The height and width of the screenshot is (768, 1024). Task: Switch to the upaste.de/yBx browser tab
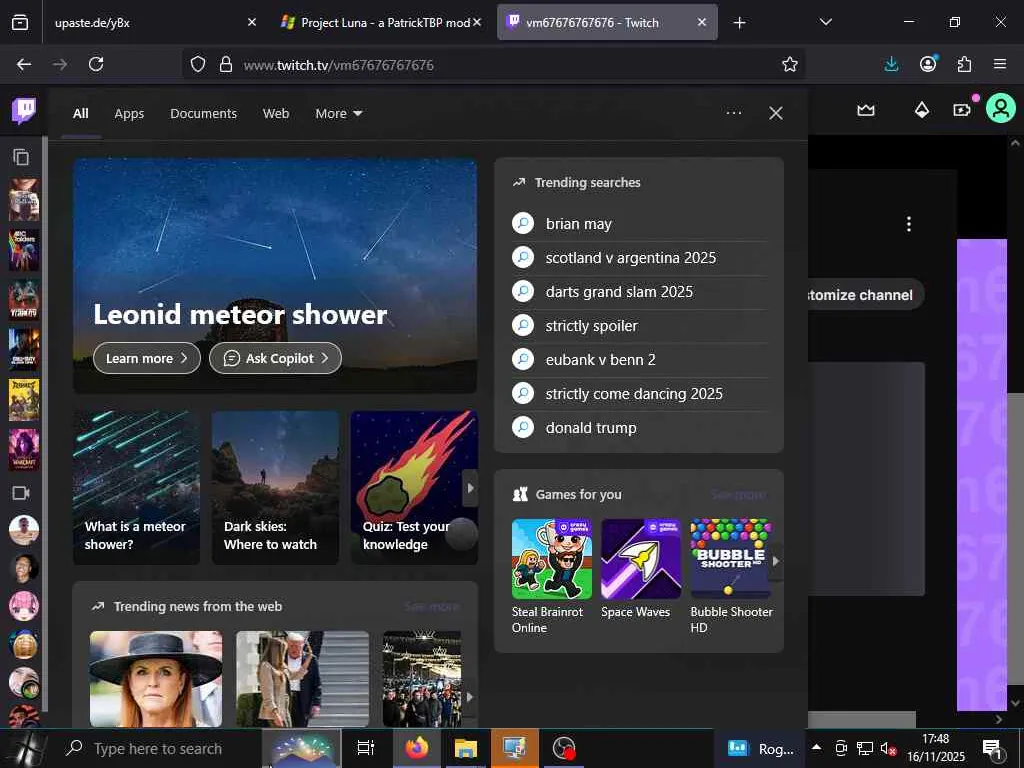[x=153, y=22]
